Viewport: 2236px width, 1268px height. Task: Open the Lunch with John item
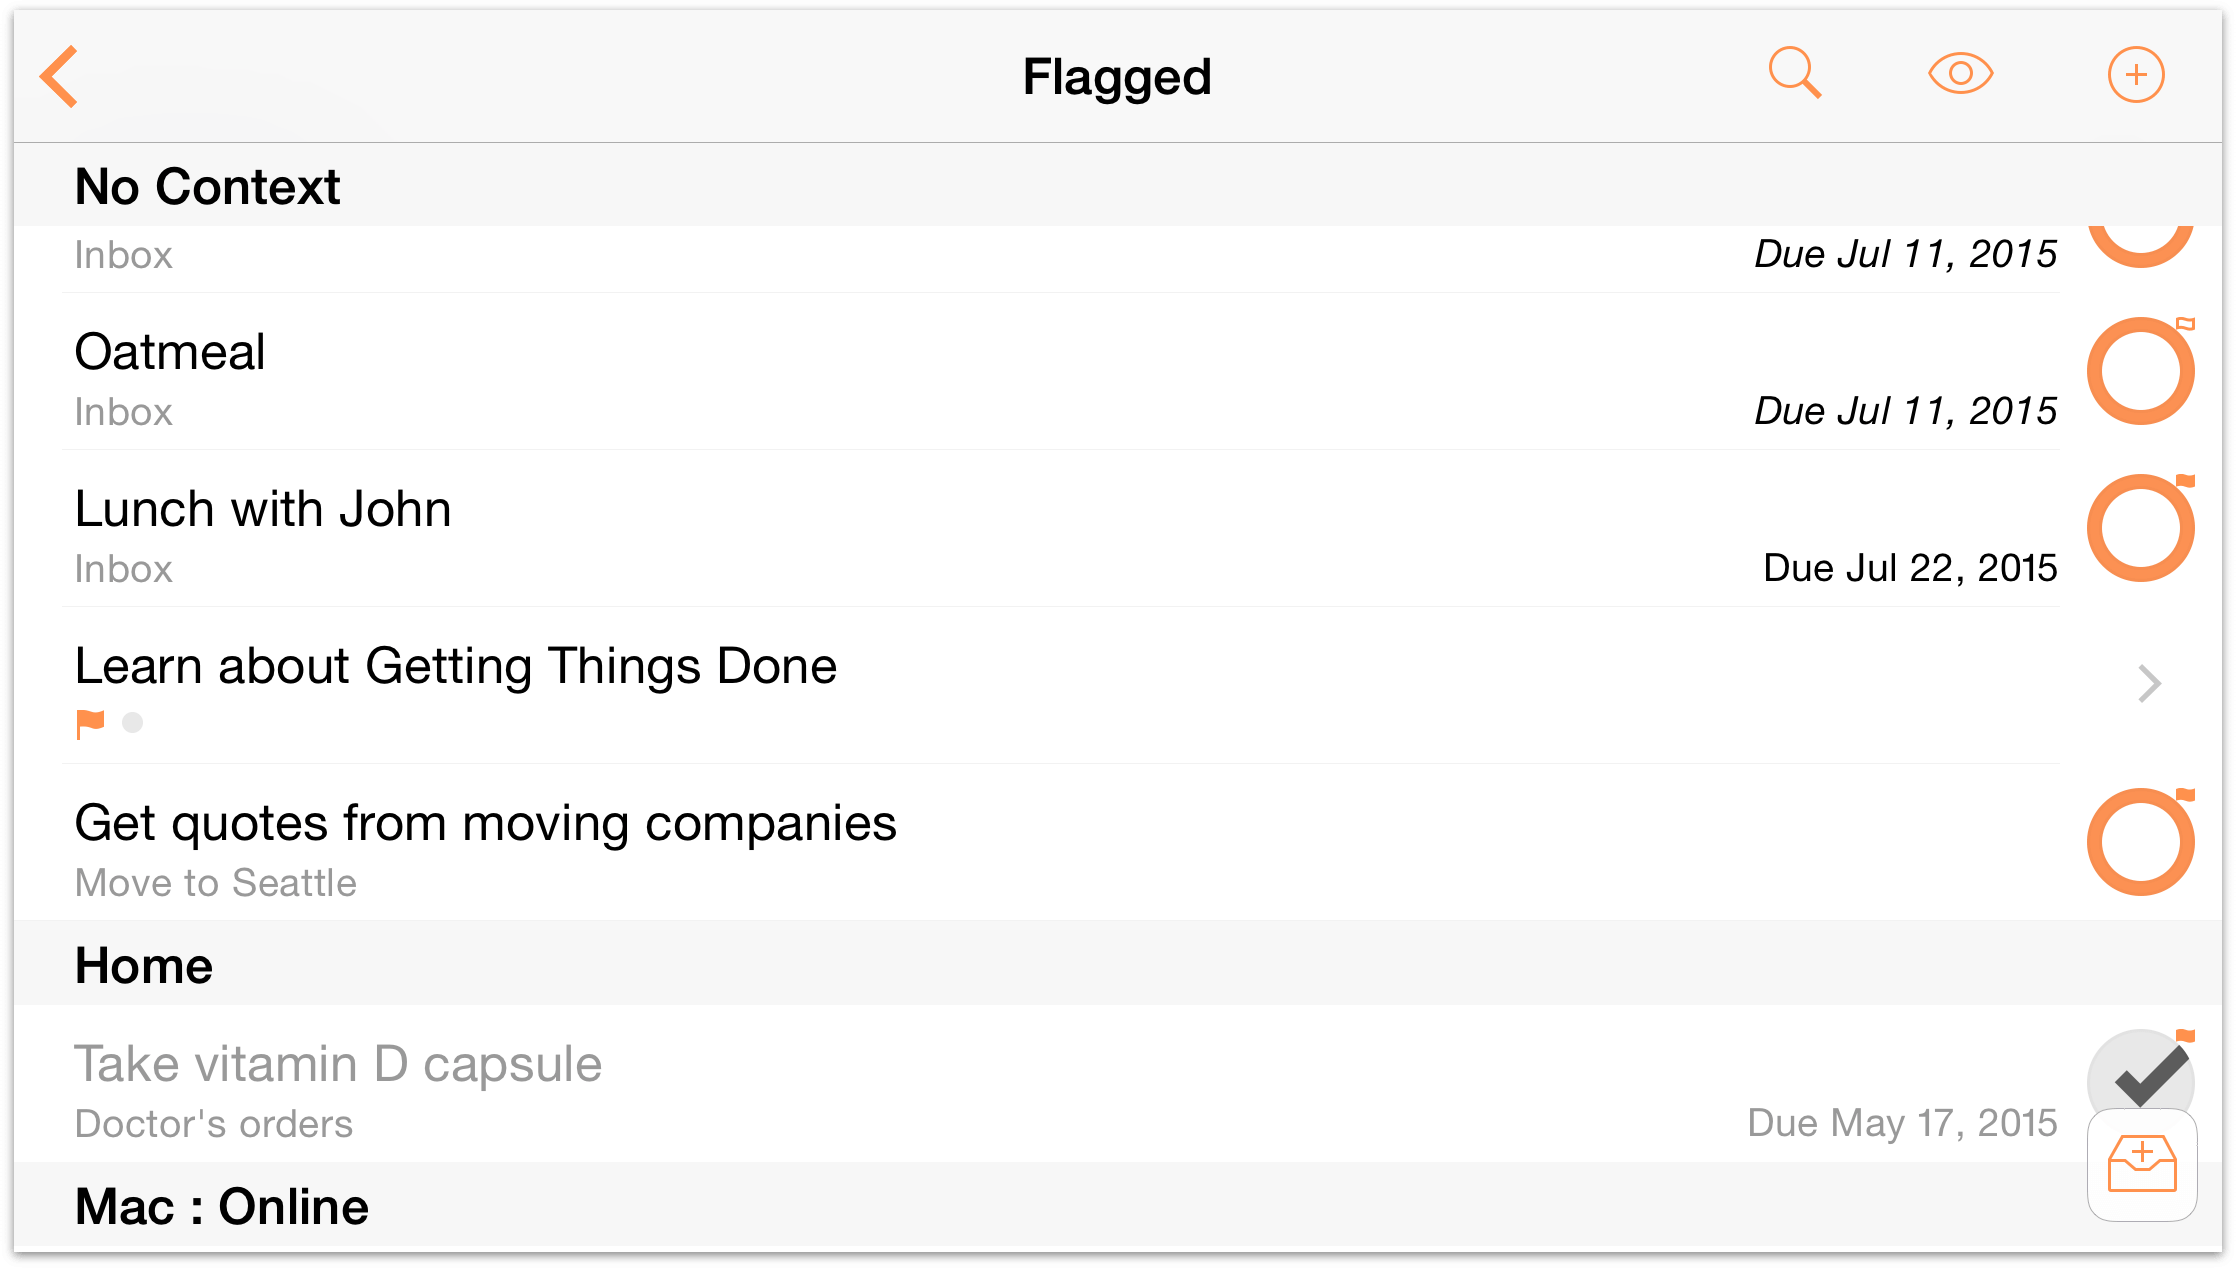click(263, 510)
